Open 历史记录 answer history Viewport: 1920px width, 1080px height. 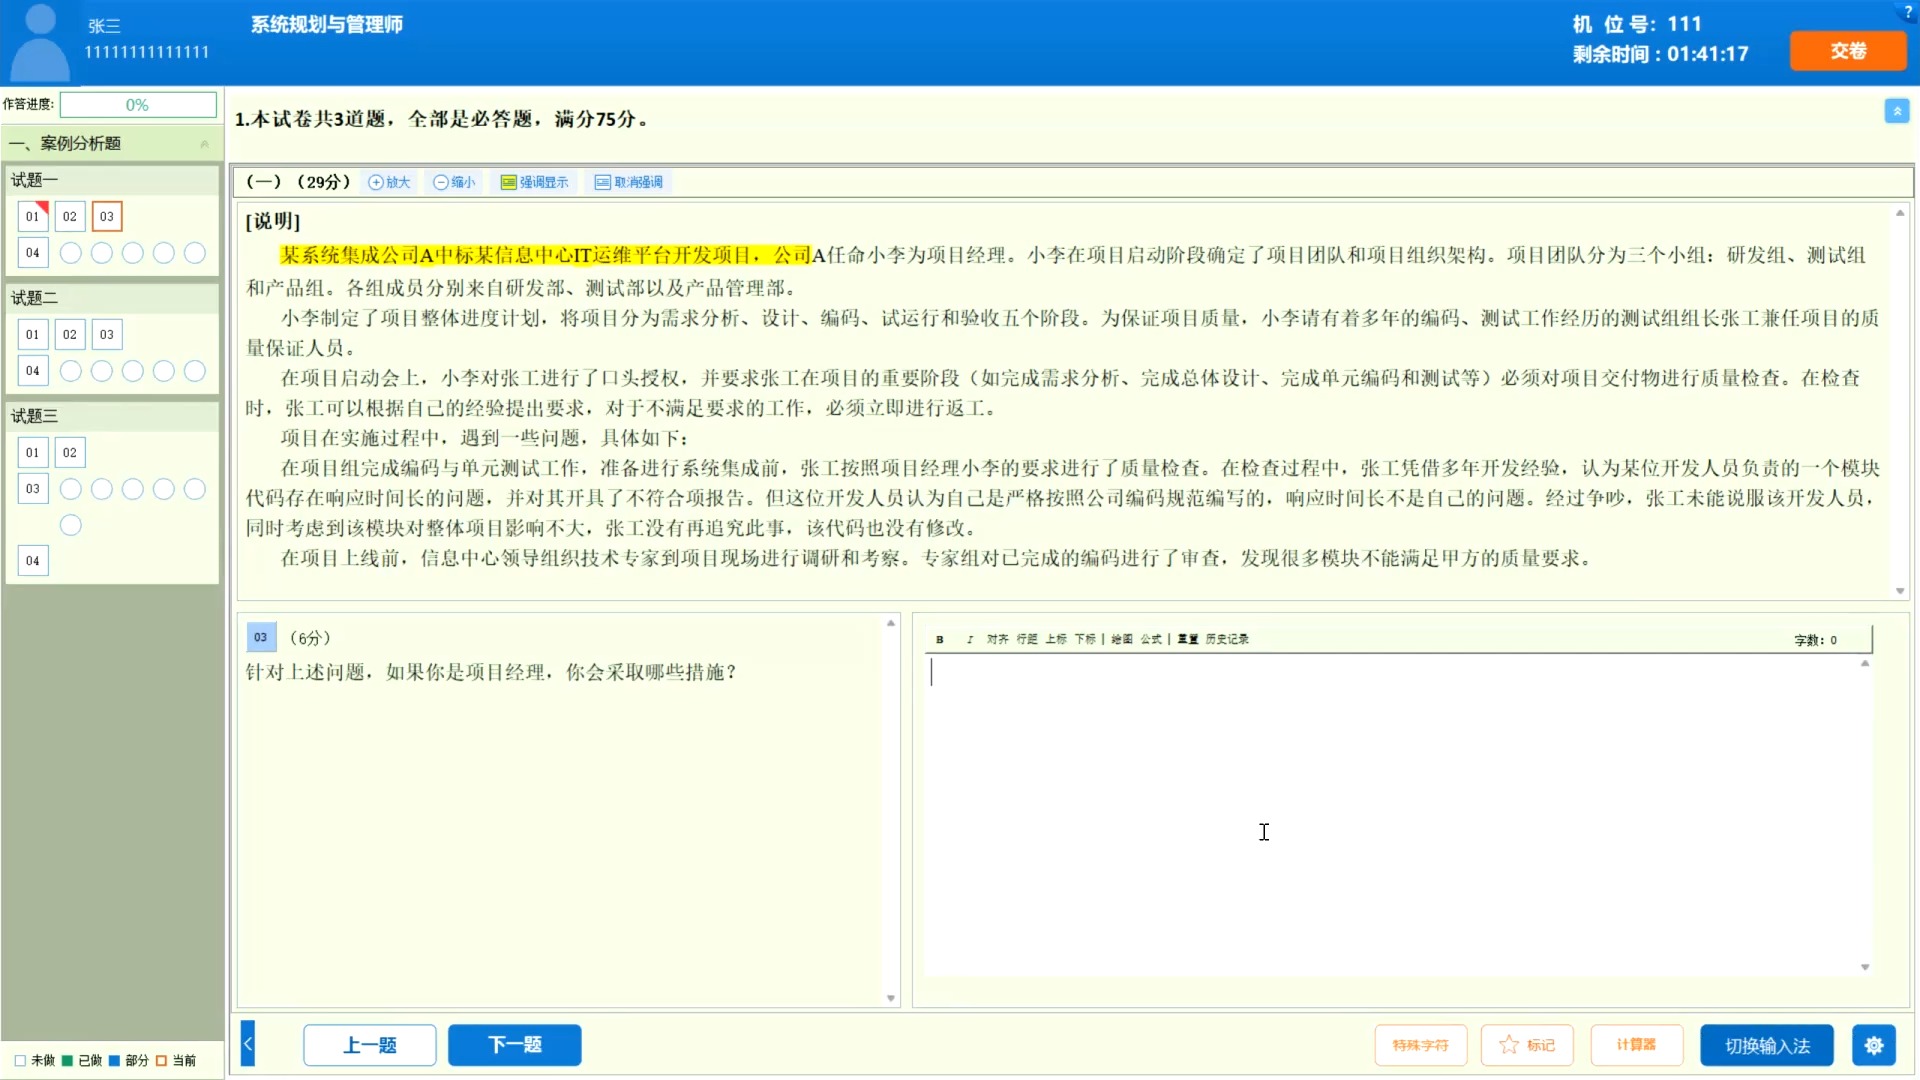(1227, 639)
